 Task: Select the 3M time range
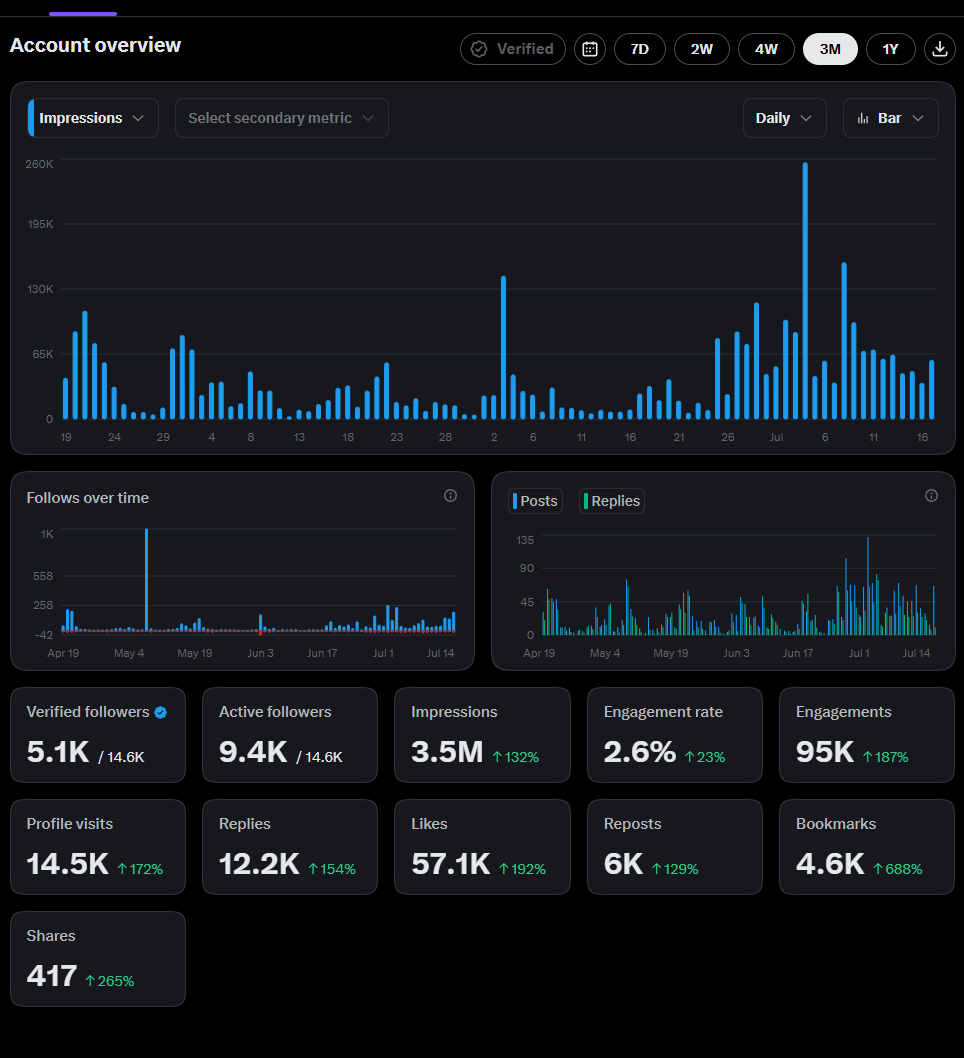[x=830, y=49]
